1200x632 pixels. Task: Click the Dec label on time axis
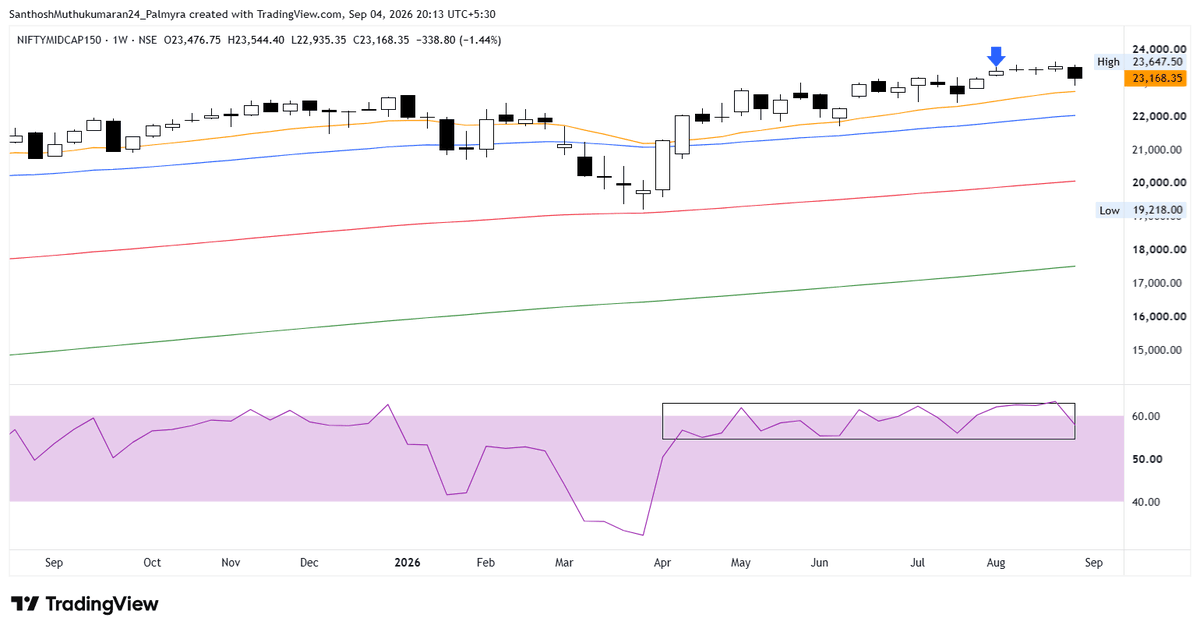pos(309,563)
